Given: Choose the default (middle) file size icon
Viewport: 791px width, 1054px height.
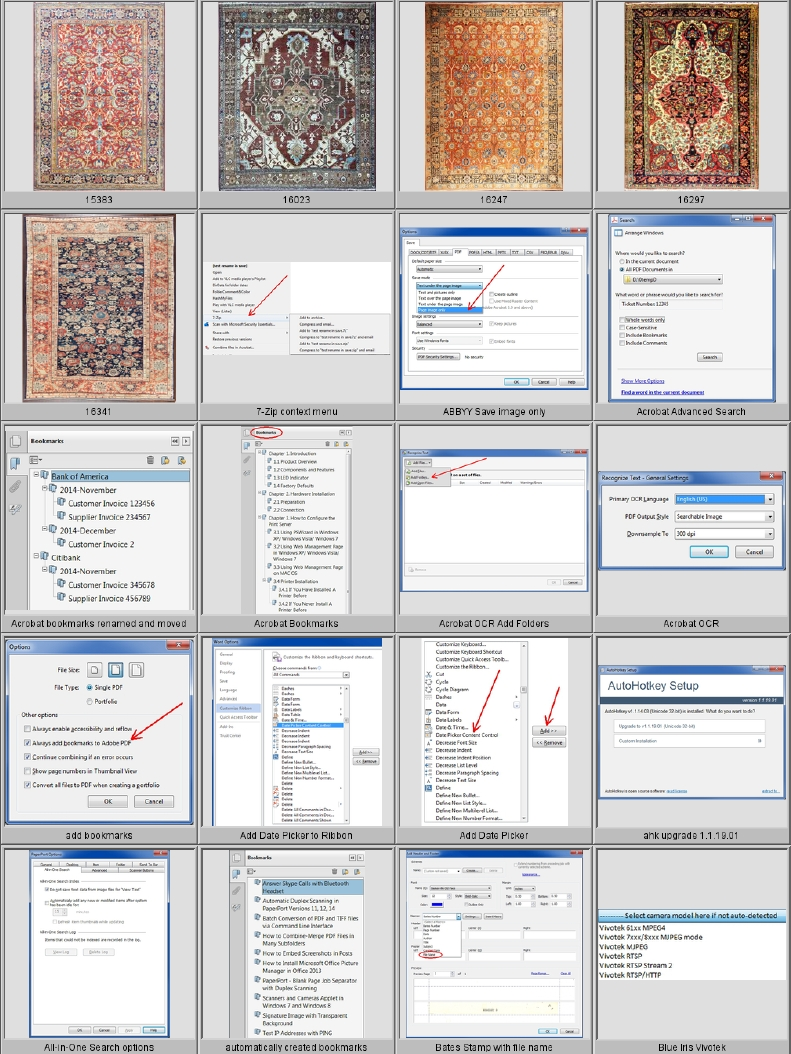Looking at the screenshot, I should pos(116,670).
